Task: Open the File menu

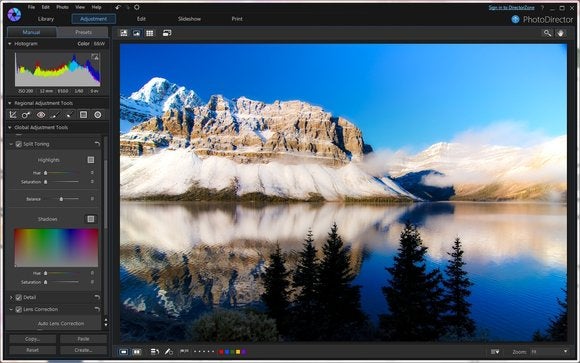Action: pos(31,7)
